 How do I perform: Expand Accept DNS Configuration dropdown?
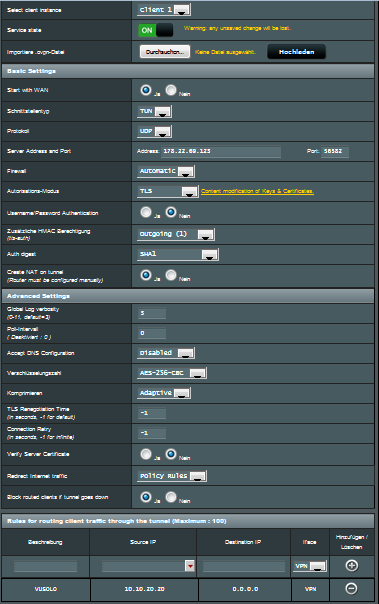pyautogui.click(x=166, y=353)
